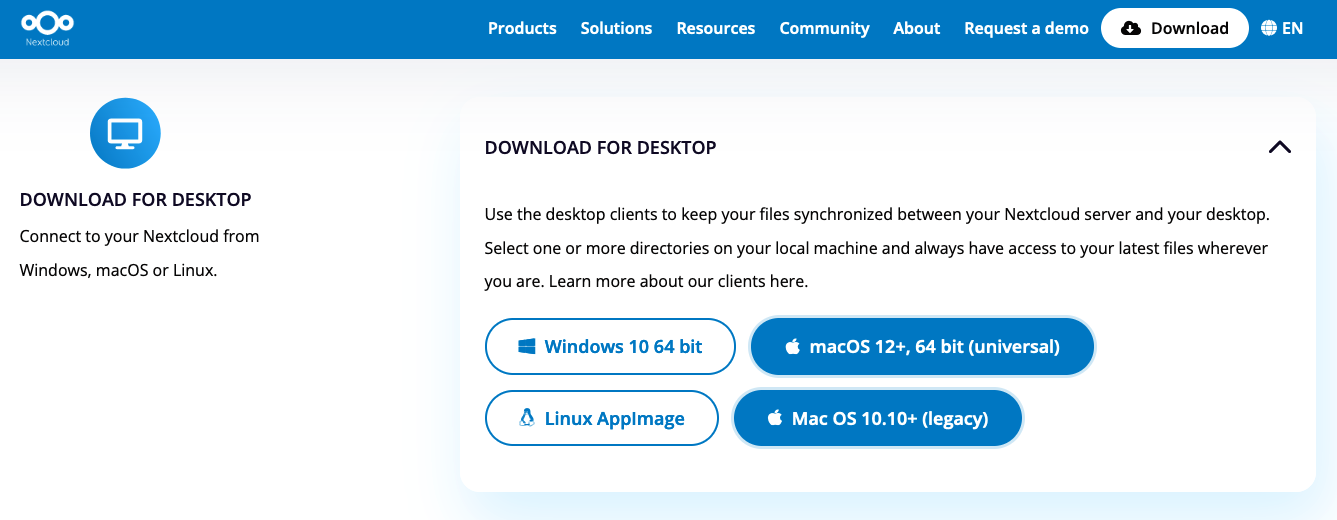Image resolution: width=1337 pixels, height=520 pixels.
Task: Click the 'Learn more about our clients here' text
Action: (676, 282)
